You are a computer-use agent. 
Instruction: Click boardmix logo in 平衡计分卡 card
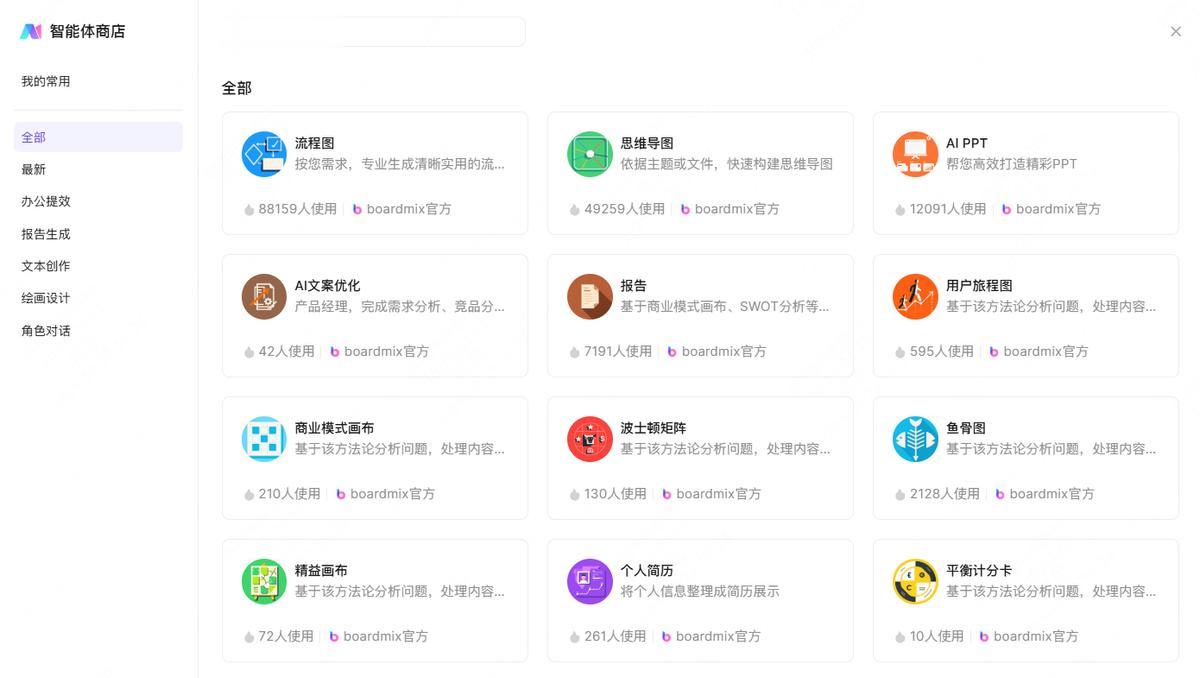pyautogui.click(x=984, y=636)
